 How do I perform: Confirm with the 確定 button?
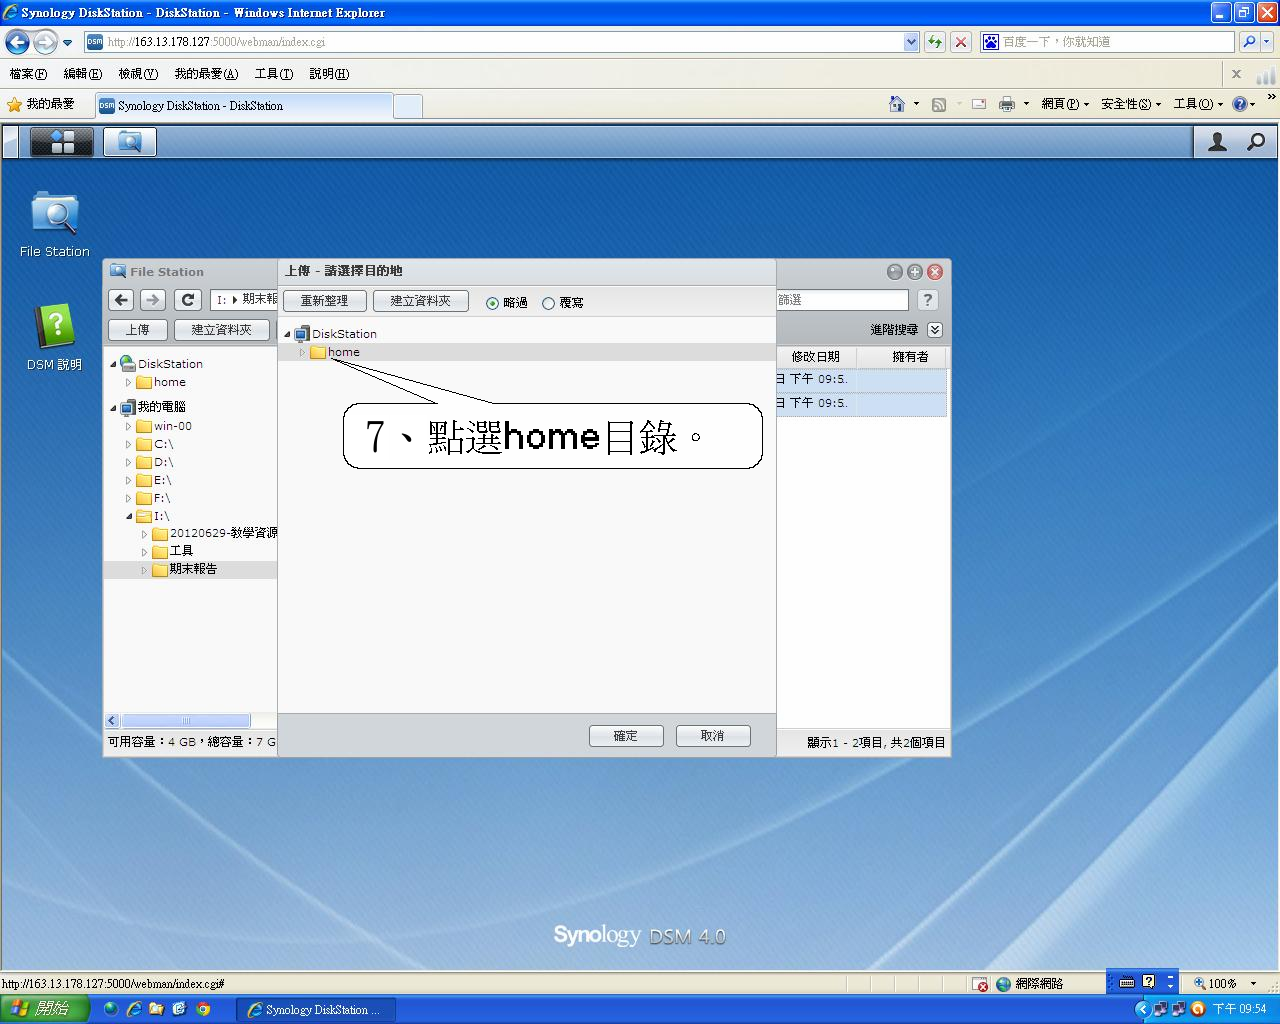626,736
